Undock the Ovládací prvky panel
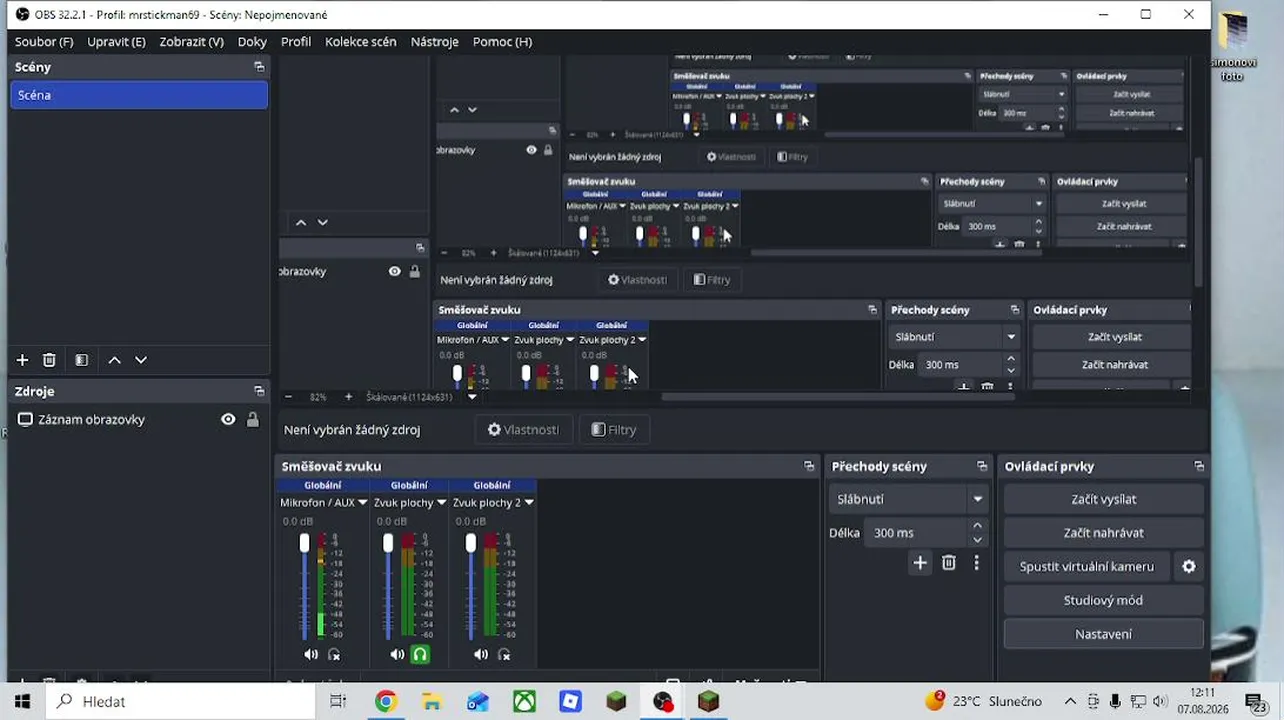Viewport: 1284px width, 720px height. point(1199,466)
